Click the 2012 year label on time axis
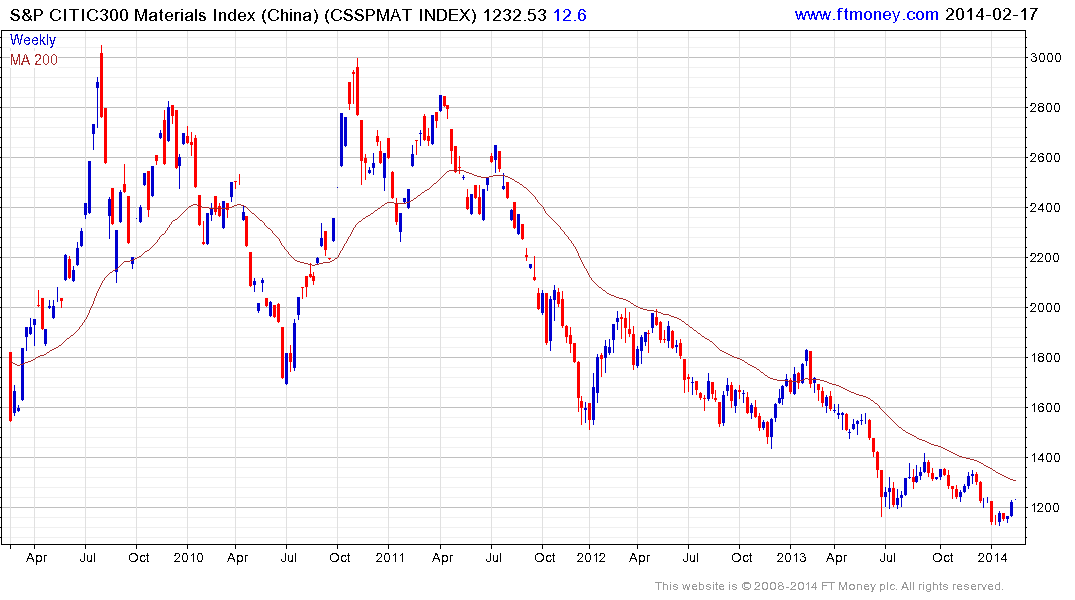Screen dimensions: 1075x600 [591, 558]
